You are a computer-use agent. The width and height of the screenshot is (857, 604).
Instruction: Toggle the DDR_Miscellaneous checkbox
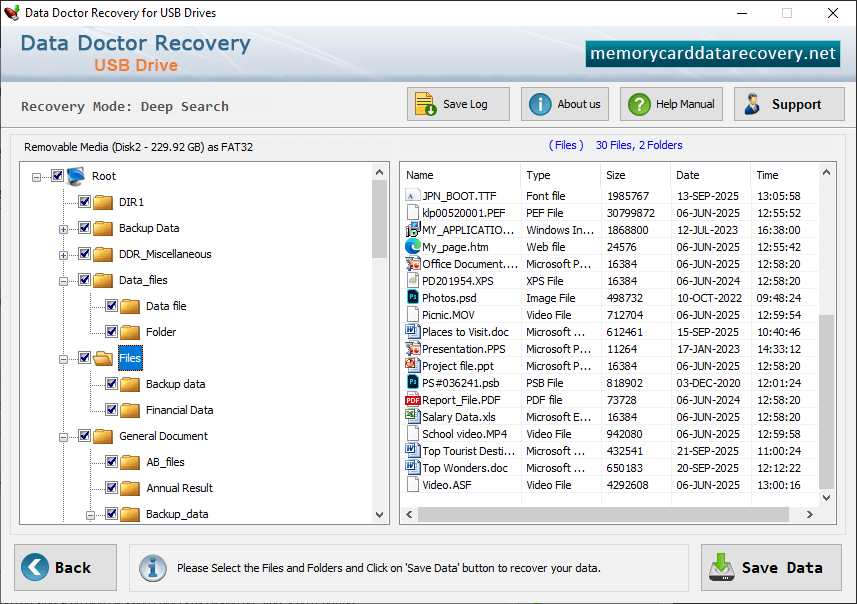click(x=84, y=254)
